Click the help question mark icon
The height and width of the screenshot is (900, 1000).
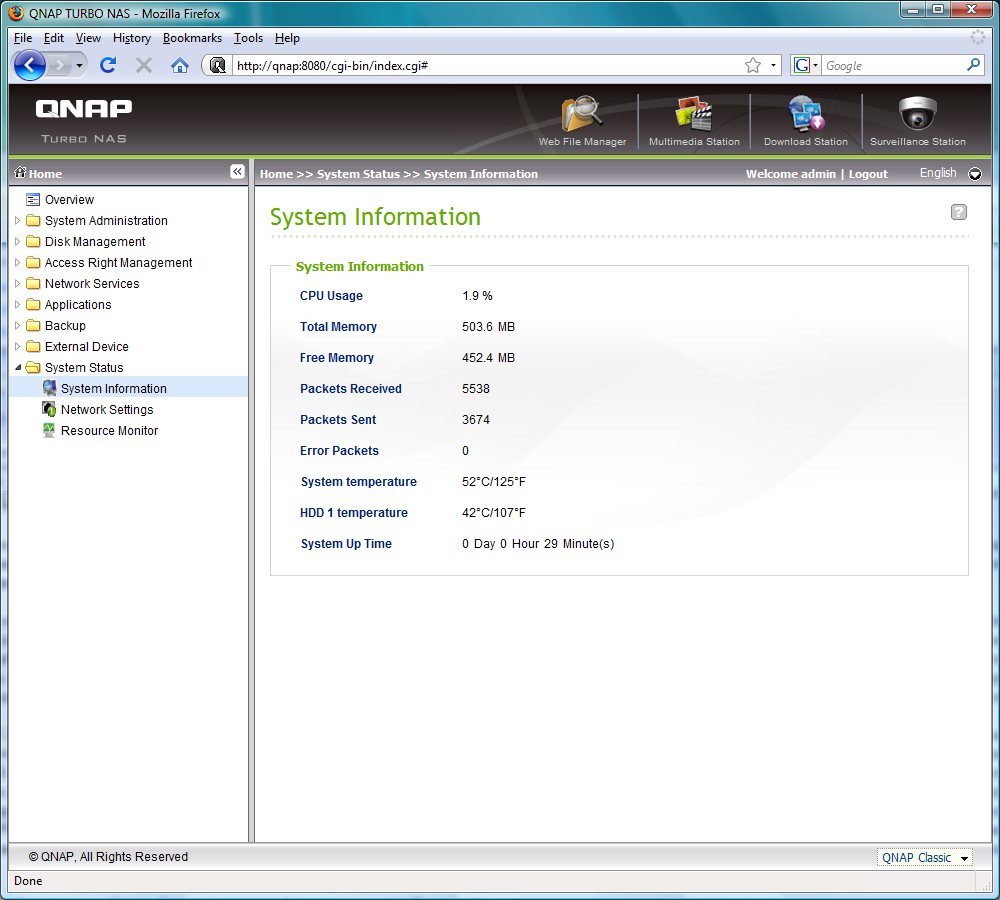[959, 212]
